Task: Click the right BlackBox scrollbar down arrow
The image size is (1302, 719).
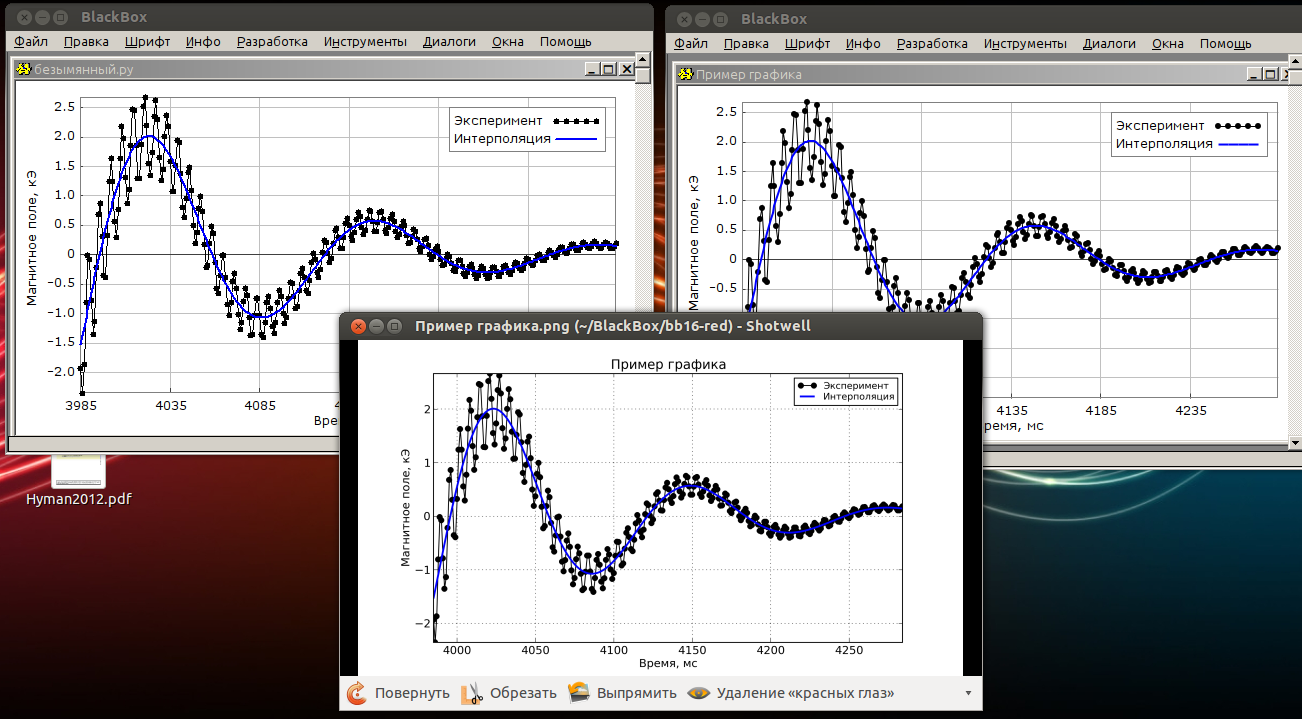Action: [1295, 443]
